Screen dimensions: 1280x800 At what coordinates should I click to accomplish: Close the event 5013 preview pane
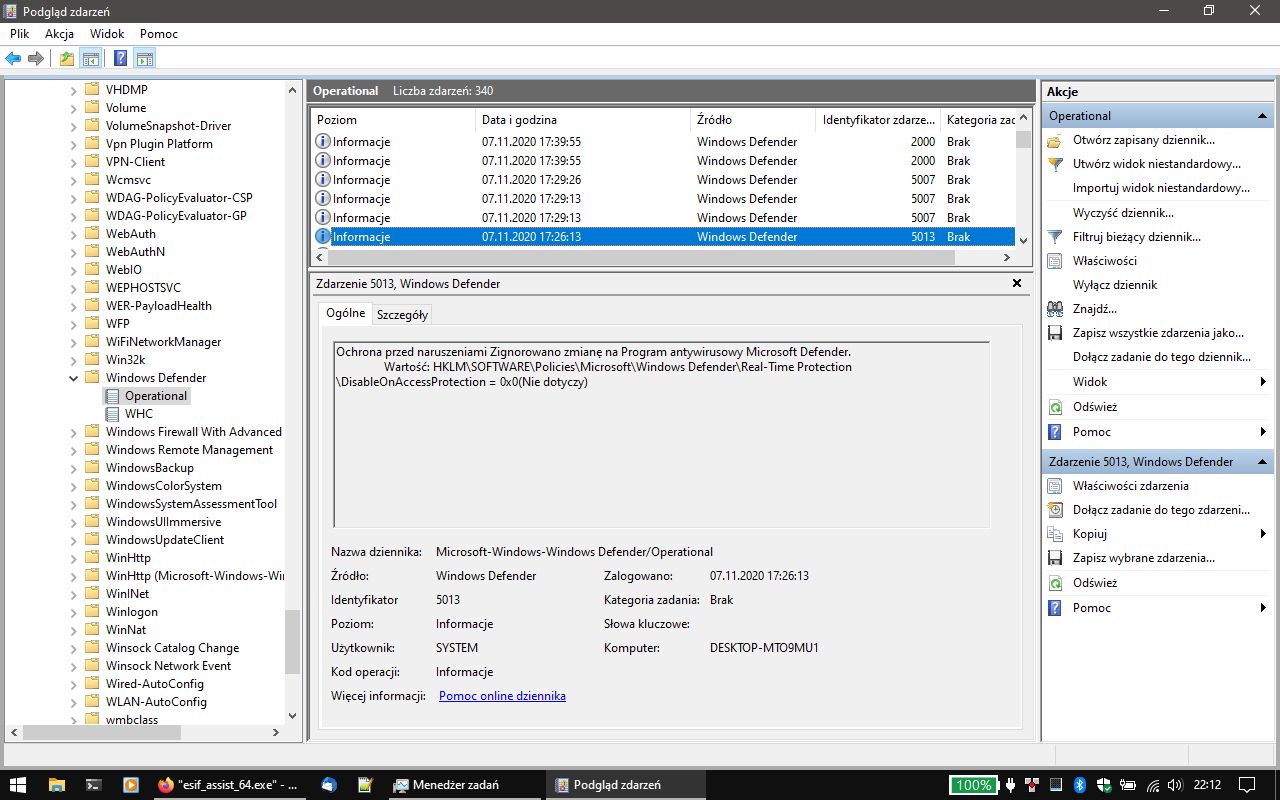(x=1017, y=284)
